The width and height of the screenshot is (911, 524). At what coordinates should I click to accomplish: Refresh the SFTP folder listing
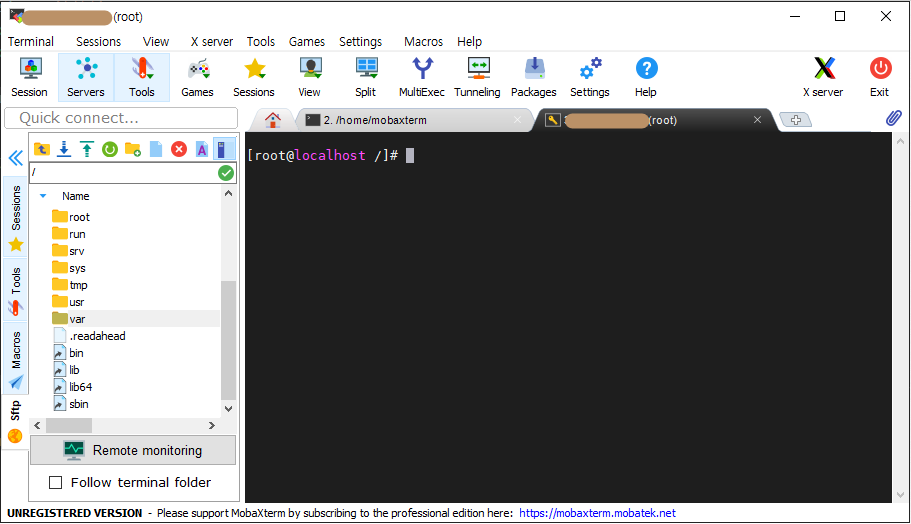click(110, 149)
